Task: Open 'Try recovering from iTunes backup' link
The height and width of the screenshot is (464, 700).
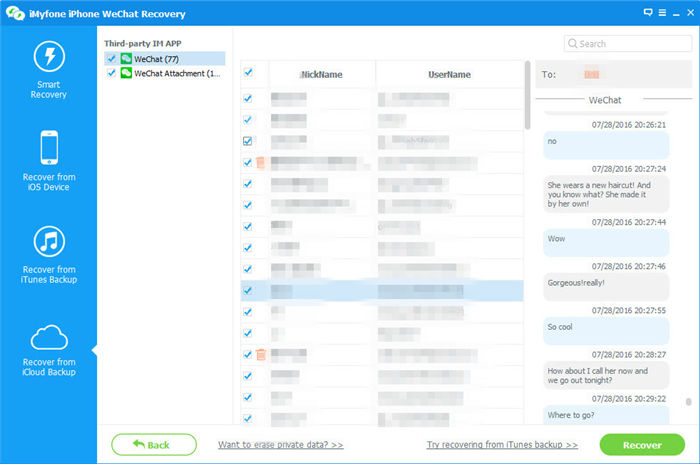Action: 502,445
